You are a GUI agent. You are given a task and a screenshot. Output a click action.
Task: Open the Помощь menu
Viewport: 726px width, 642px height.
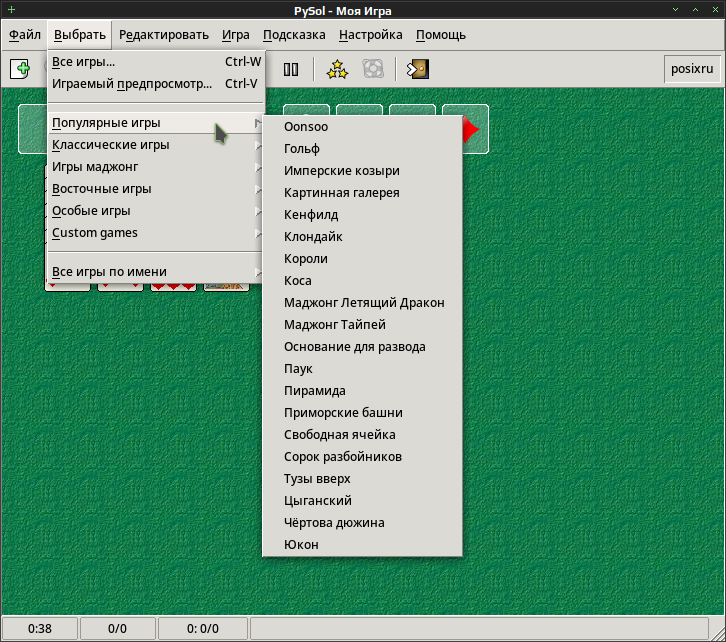tap(441, 35)
